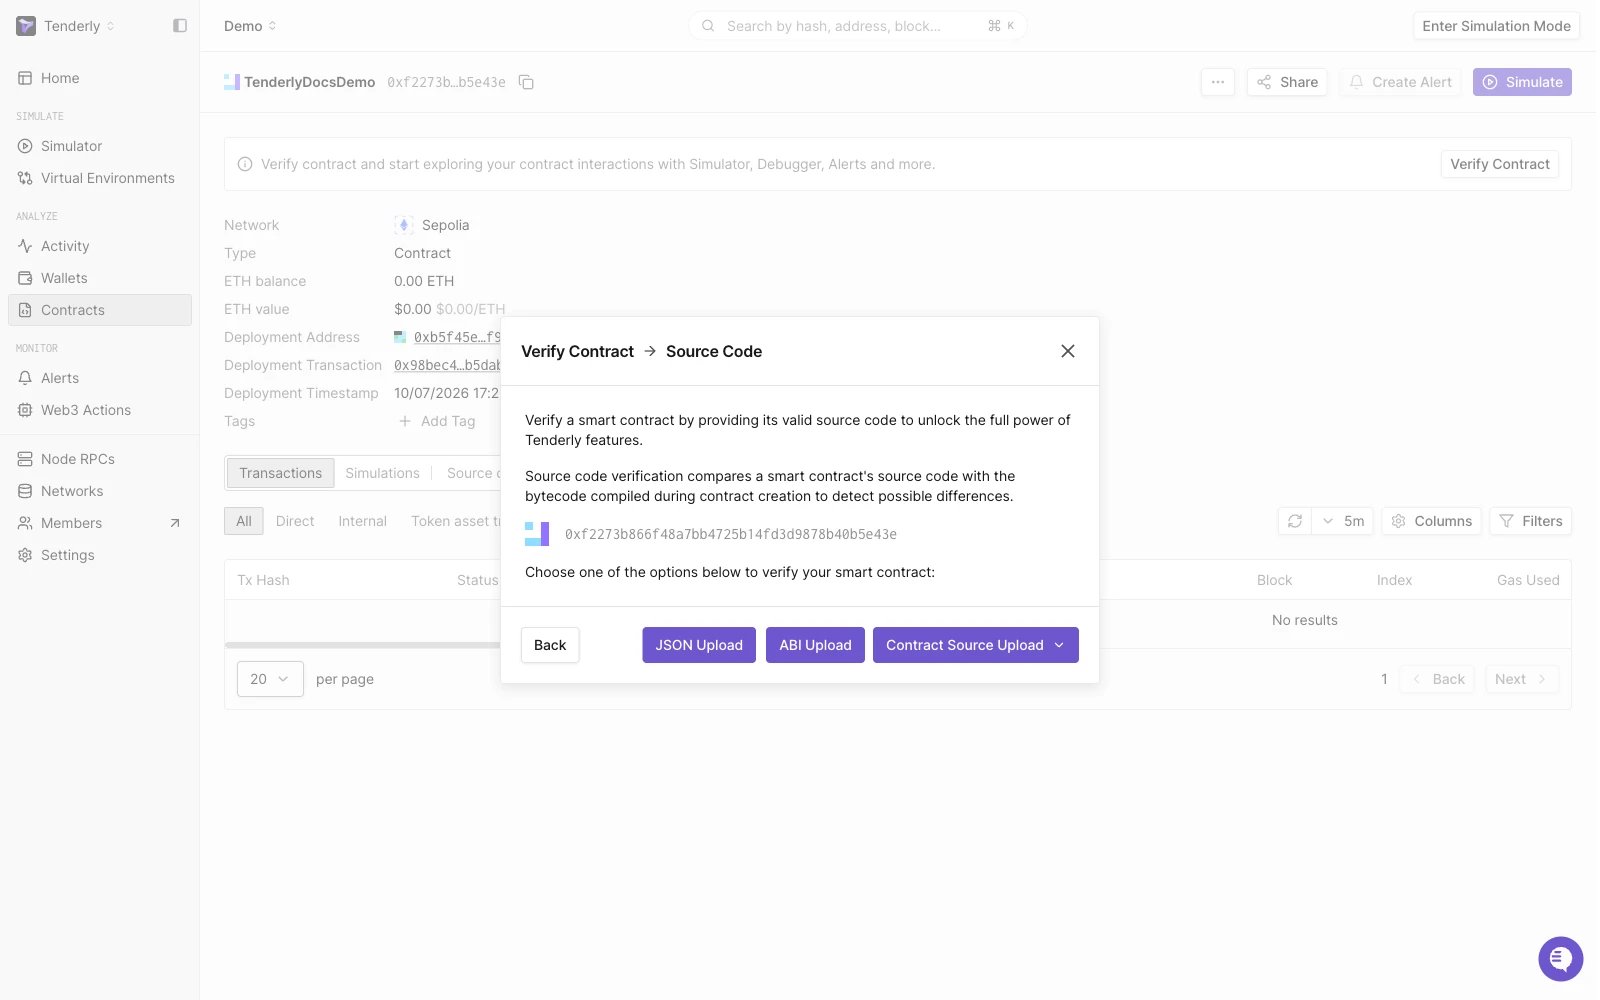Open the Home page

pyautogui.click(x=100, y=78)
